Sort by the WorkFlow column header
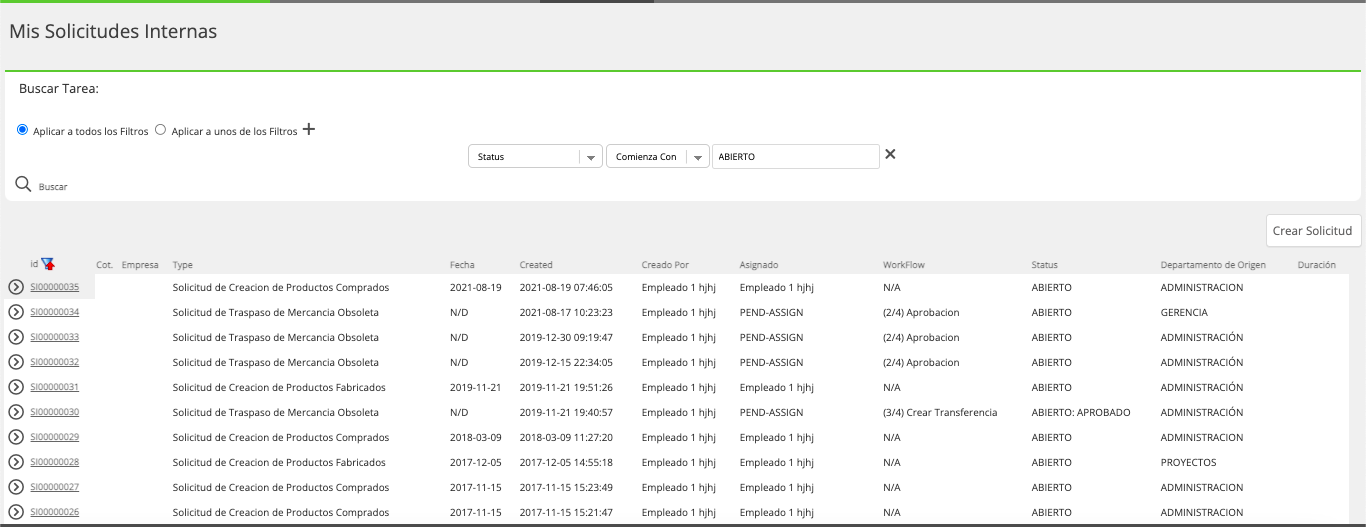The image size is (1366, 527). click(x=904, y=265)
